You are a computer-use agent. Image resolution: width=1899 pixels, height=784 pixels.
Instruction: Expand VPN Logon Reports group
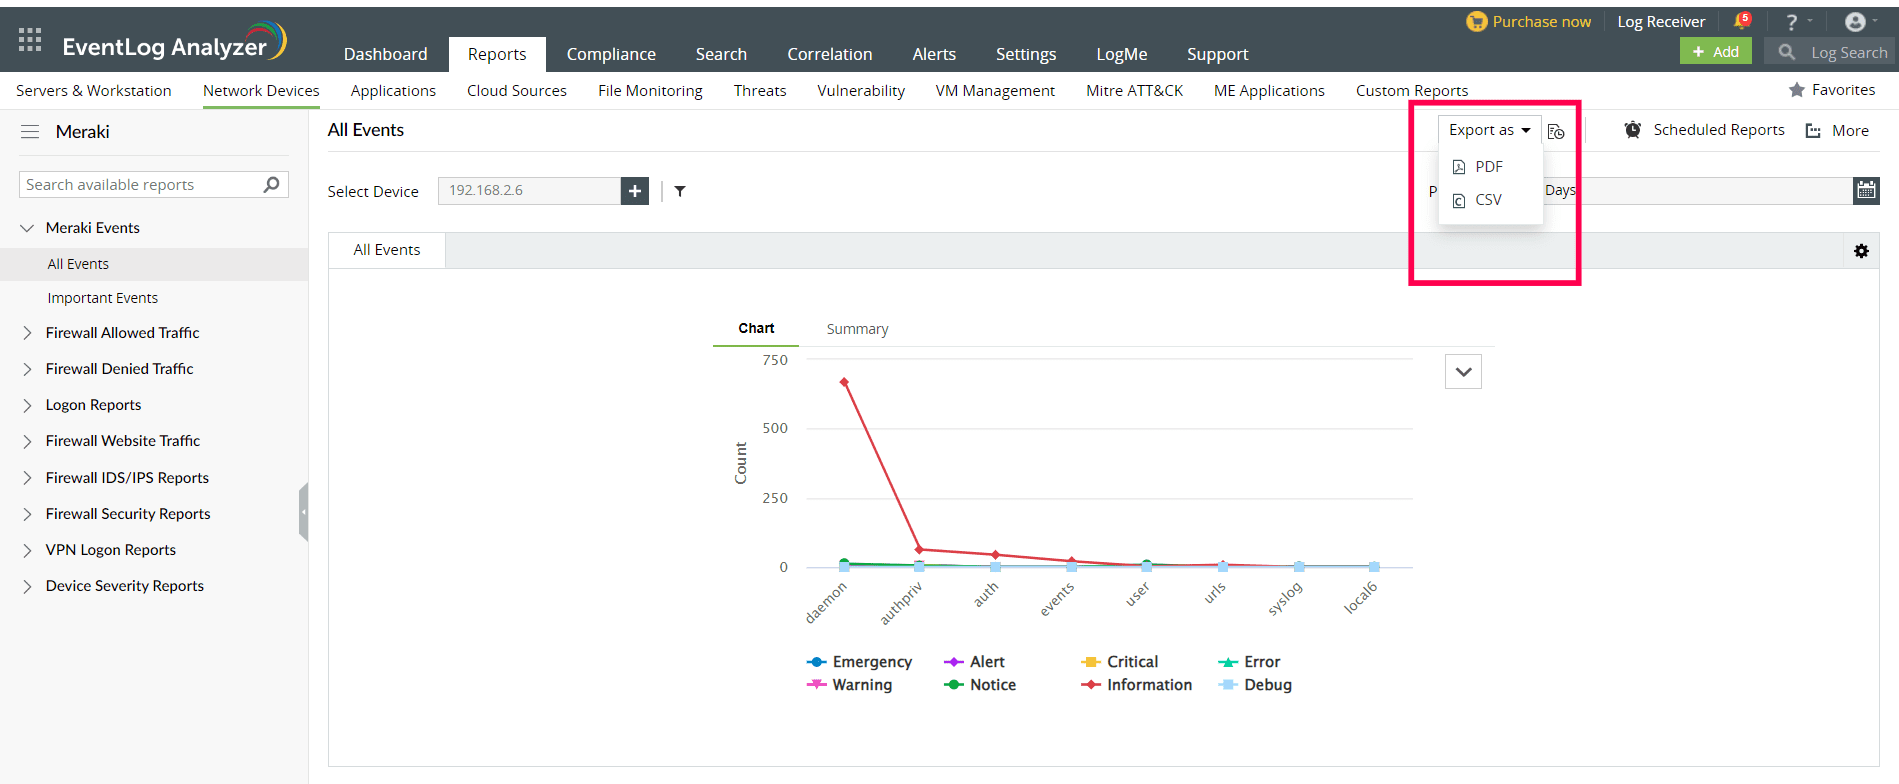27,550
